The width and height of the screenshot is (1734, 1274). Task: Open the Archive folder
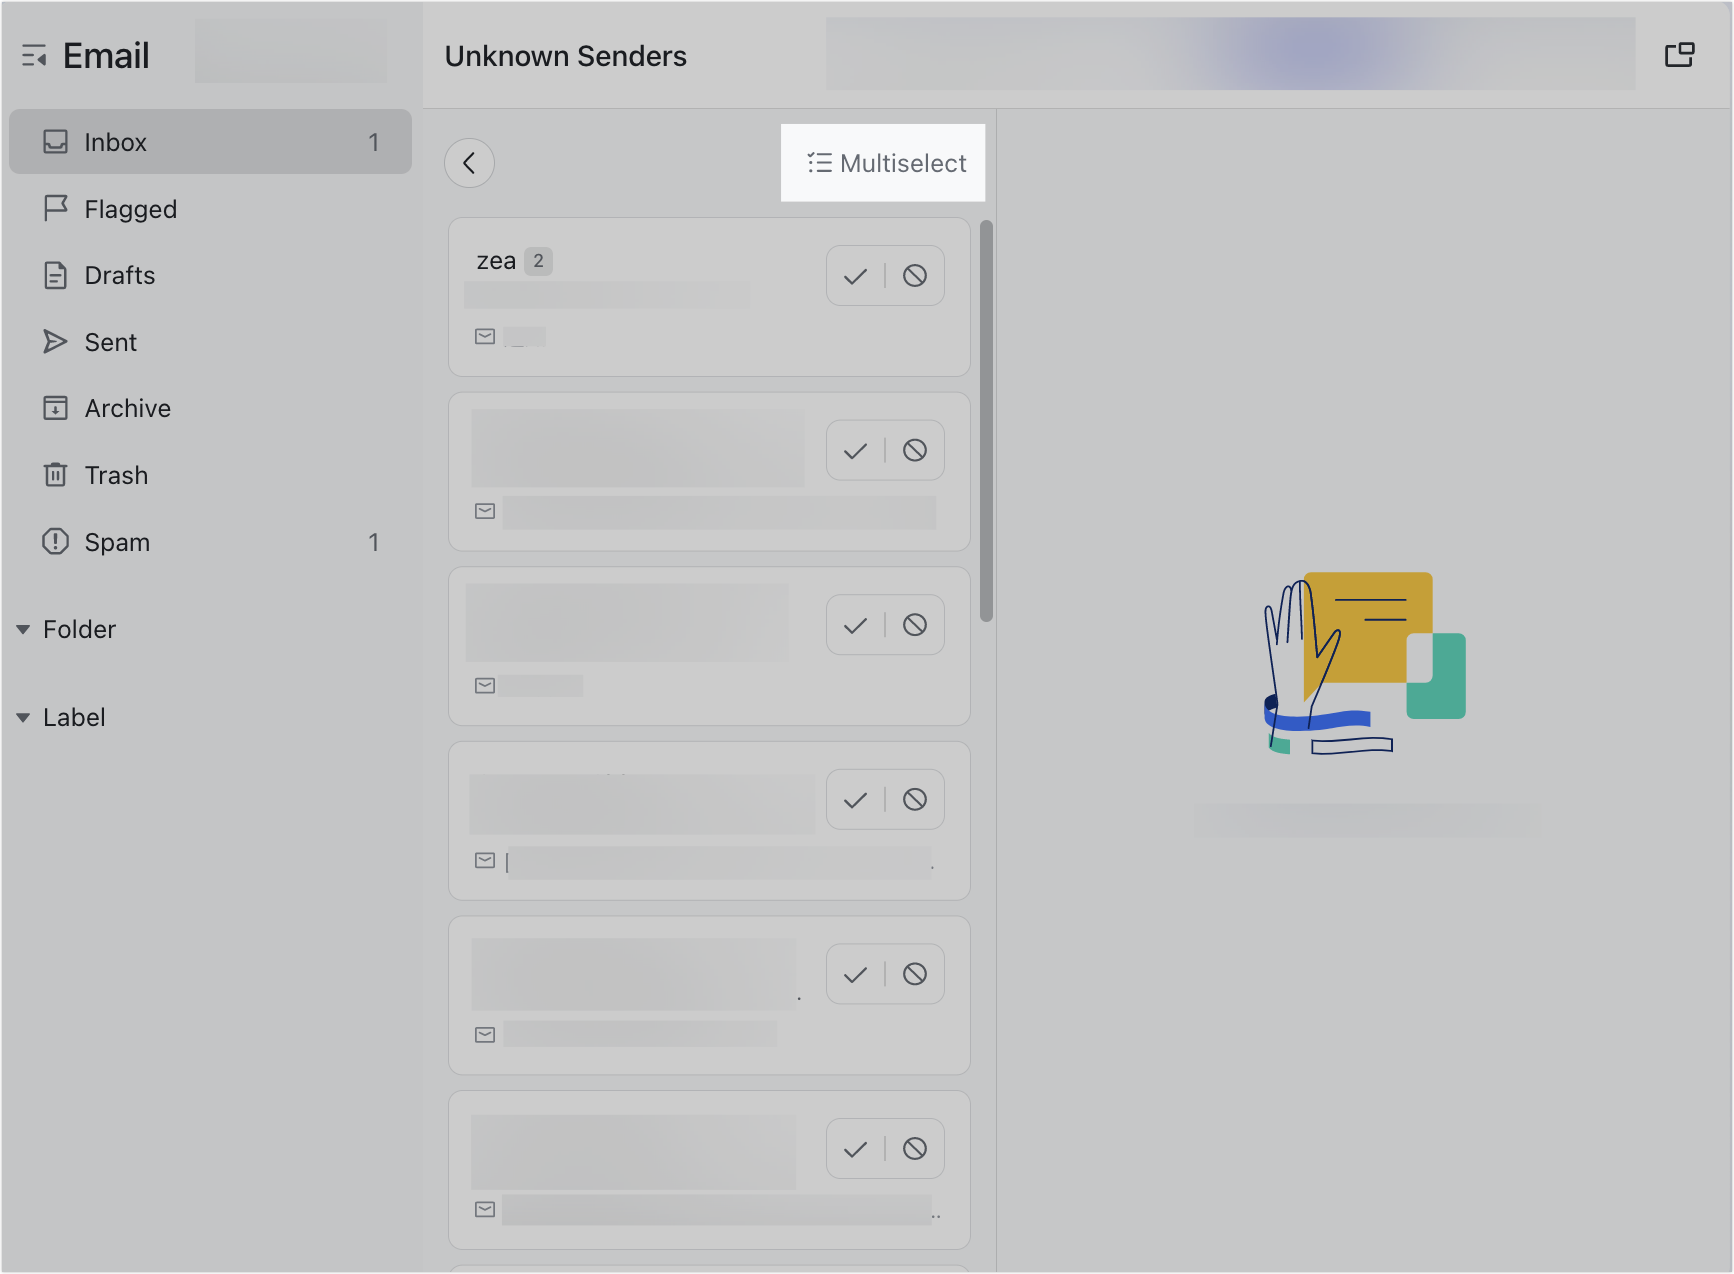[x=210, y=408]
